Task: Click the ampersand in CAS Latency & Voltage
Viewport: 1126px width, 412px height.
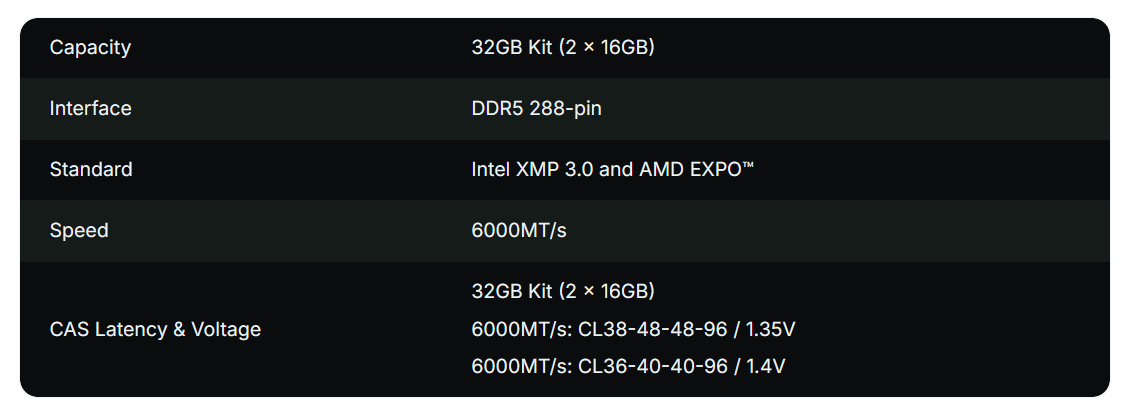Action: click(x=179, y=329)
